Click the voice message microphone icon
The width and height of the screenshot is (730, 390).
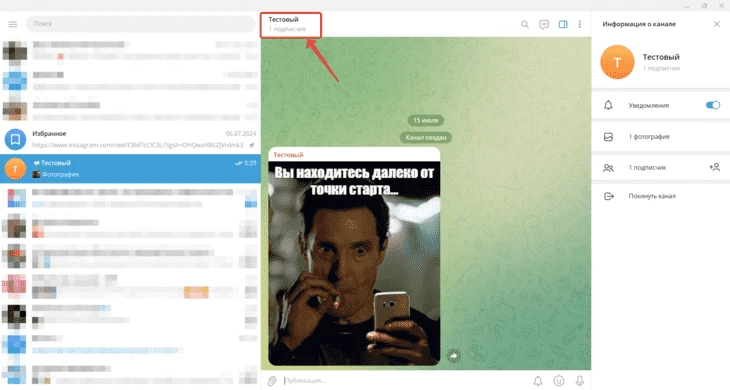[580, 381]
